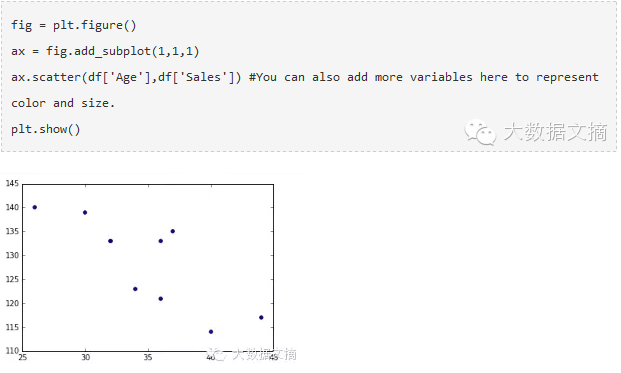
Task: Click the scatter point at age 26, sales 140
Action: [x=35, y=207]
